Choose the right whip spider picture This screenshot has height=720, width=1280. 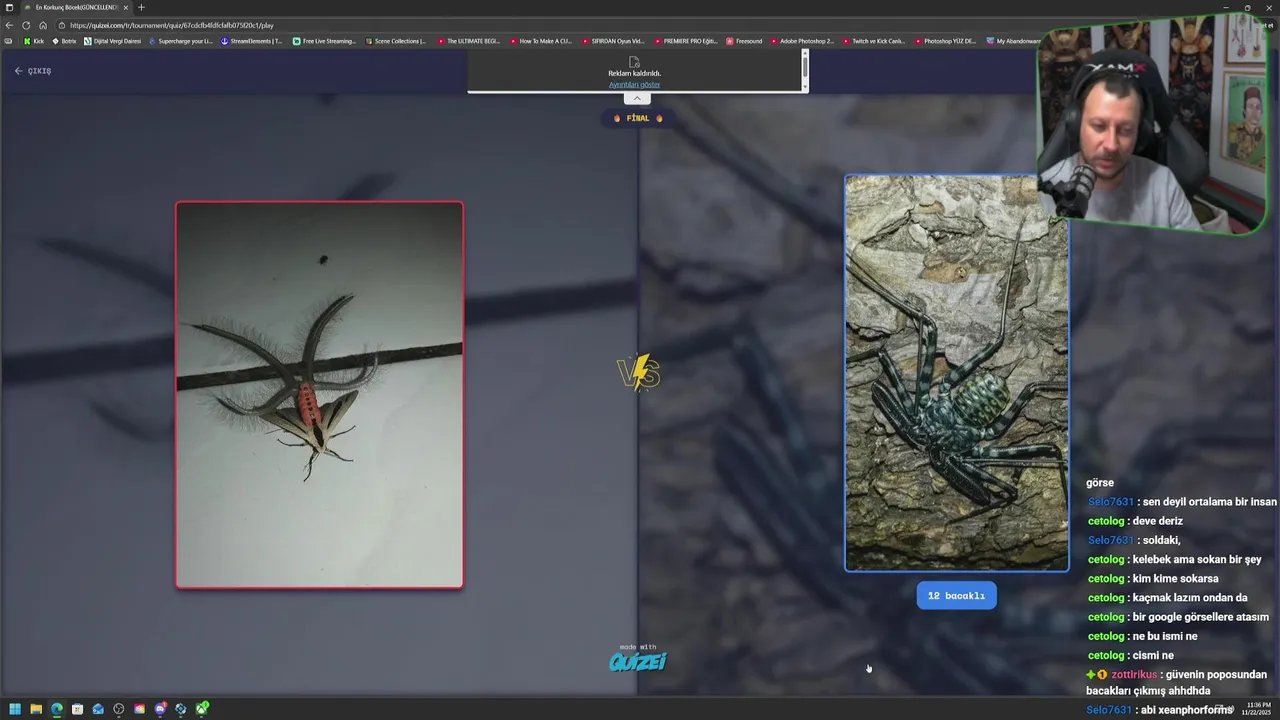click(957, 373)
